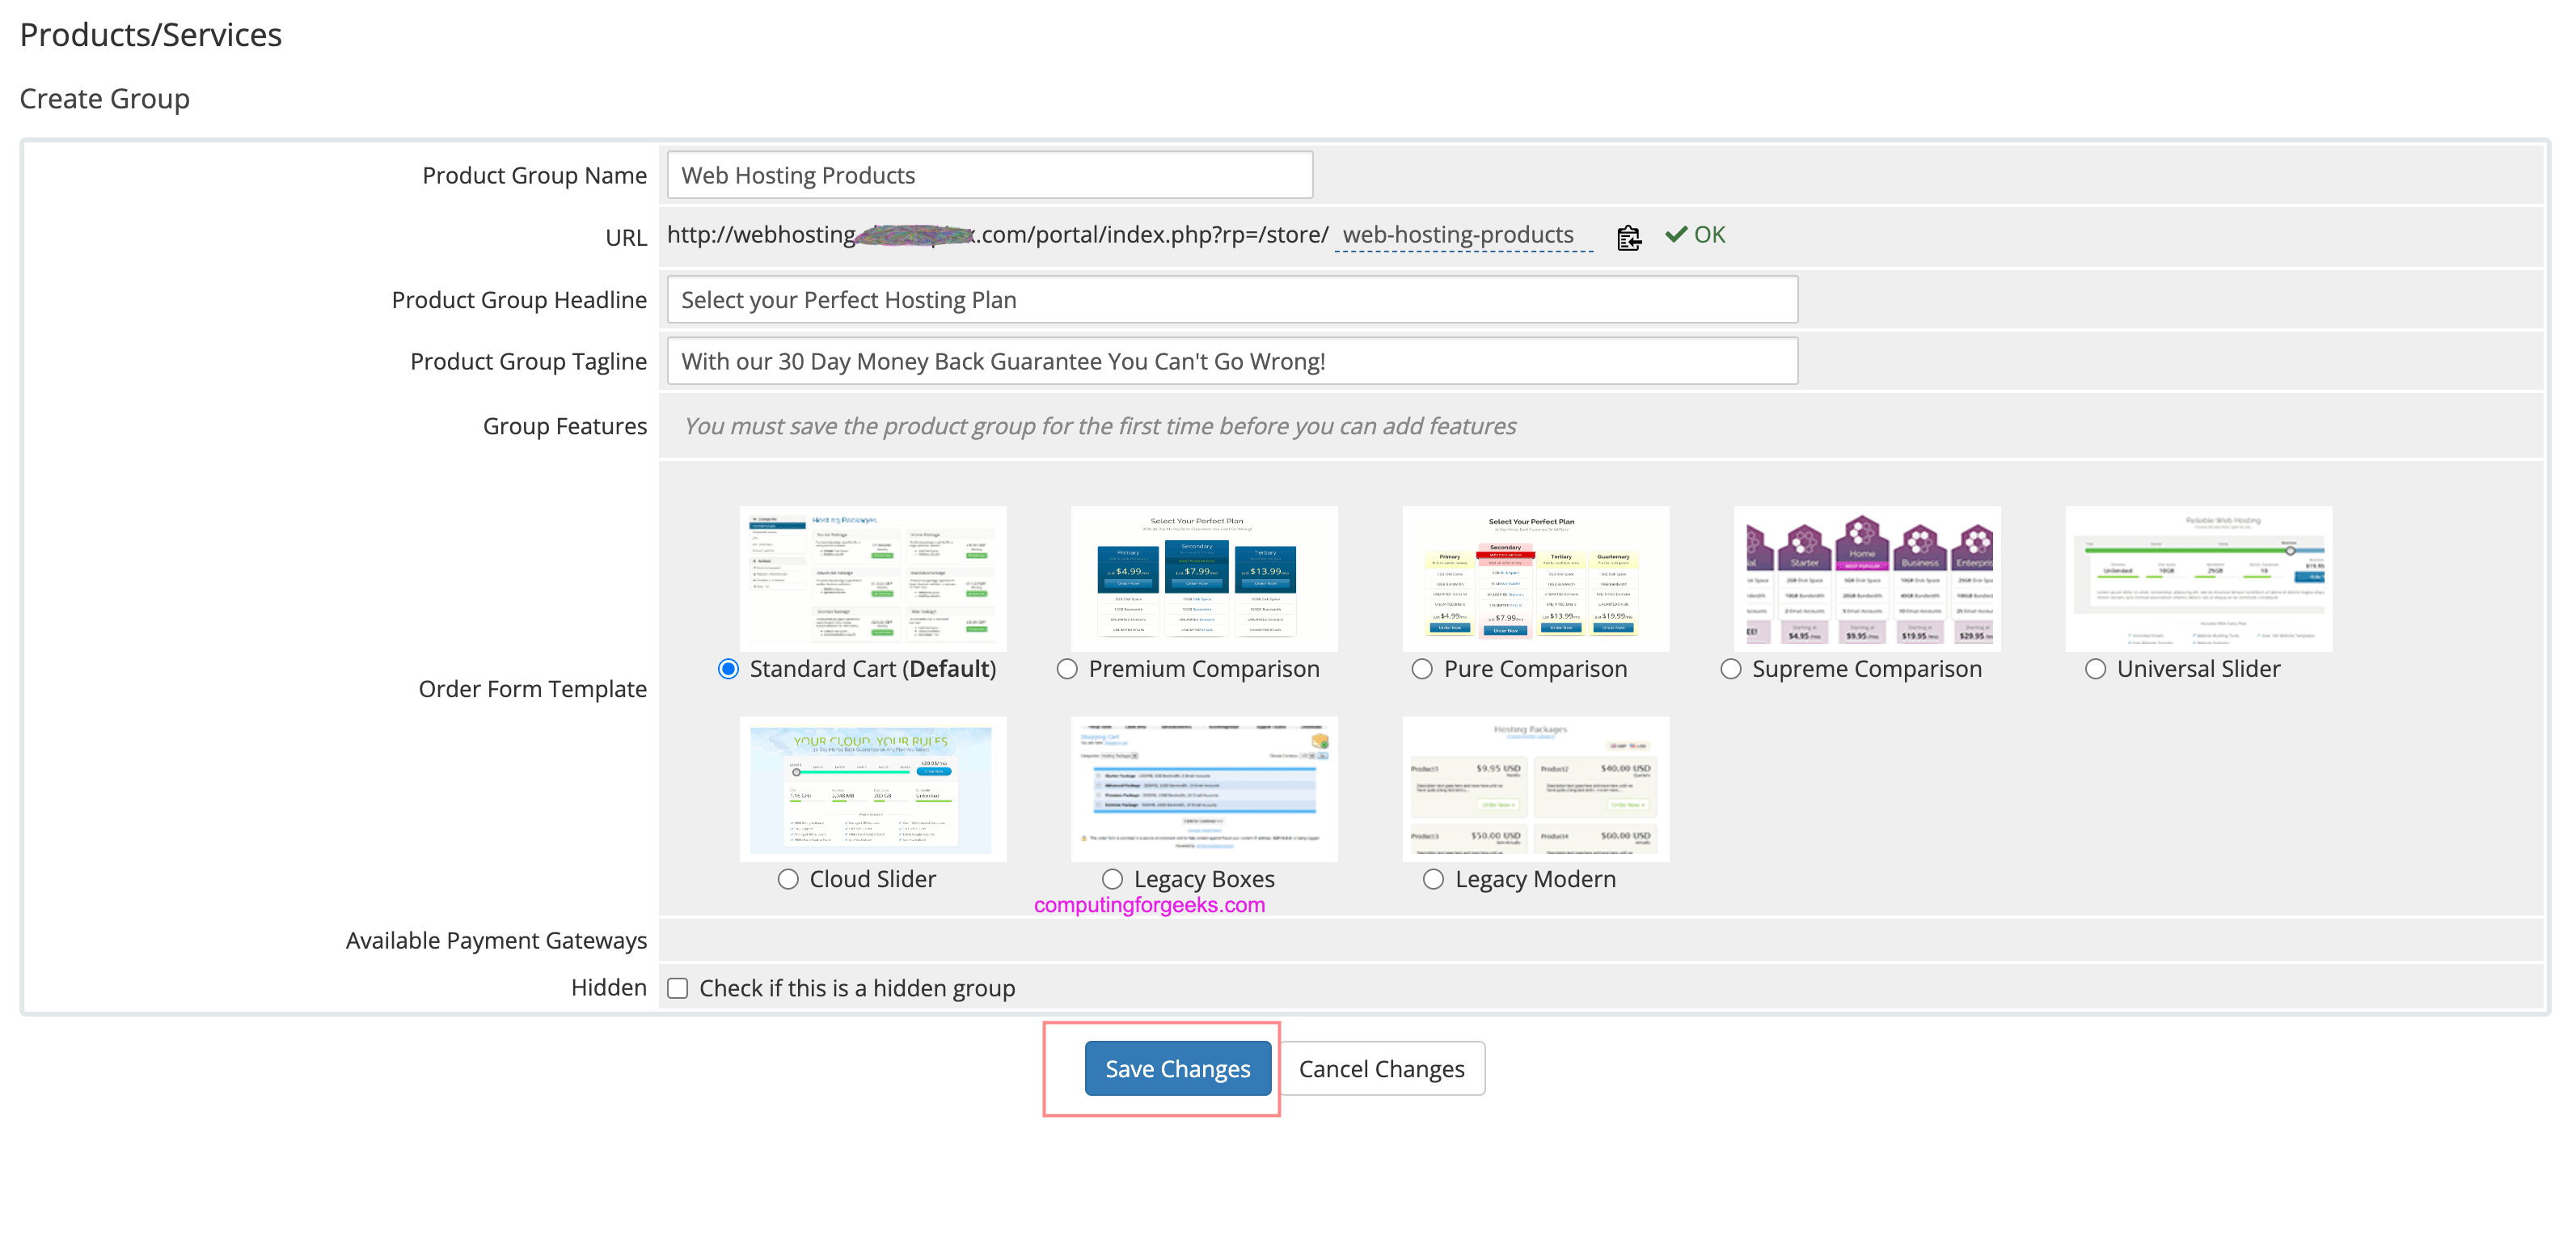The image size is (2576, 1260).
Task: Choose the Cloud Slider radio button
Action: pos(788,879)
